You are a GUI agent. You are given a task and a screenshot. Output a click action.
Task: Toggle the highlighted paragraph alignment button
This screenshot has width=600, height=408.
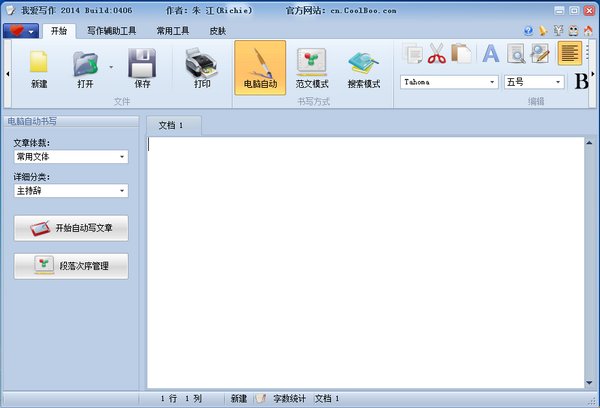click(x=570, y=53)
